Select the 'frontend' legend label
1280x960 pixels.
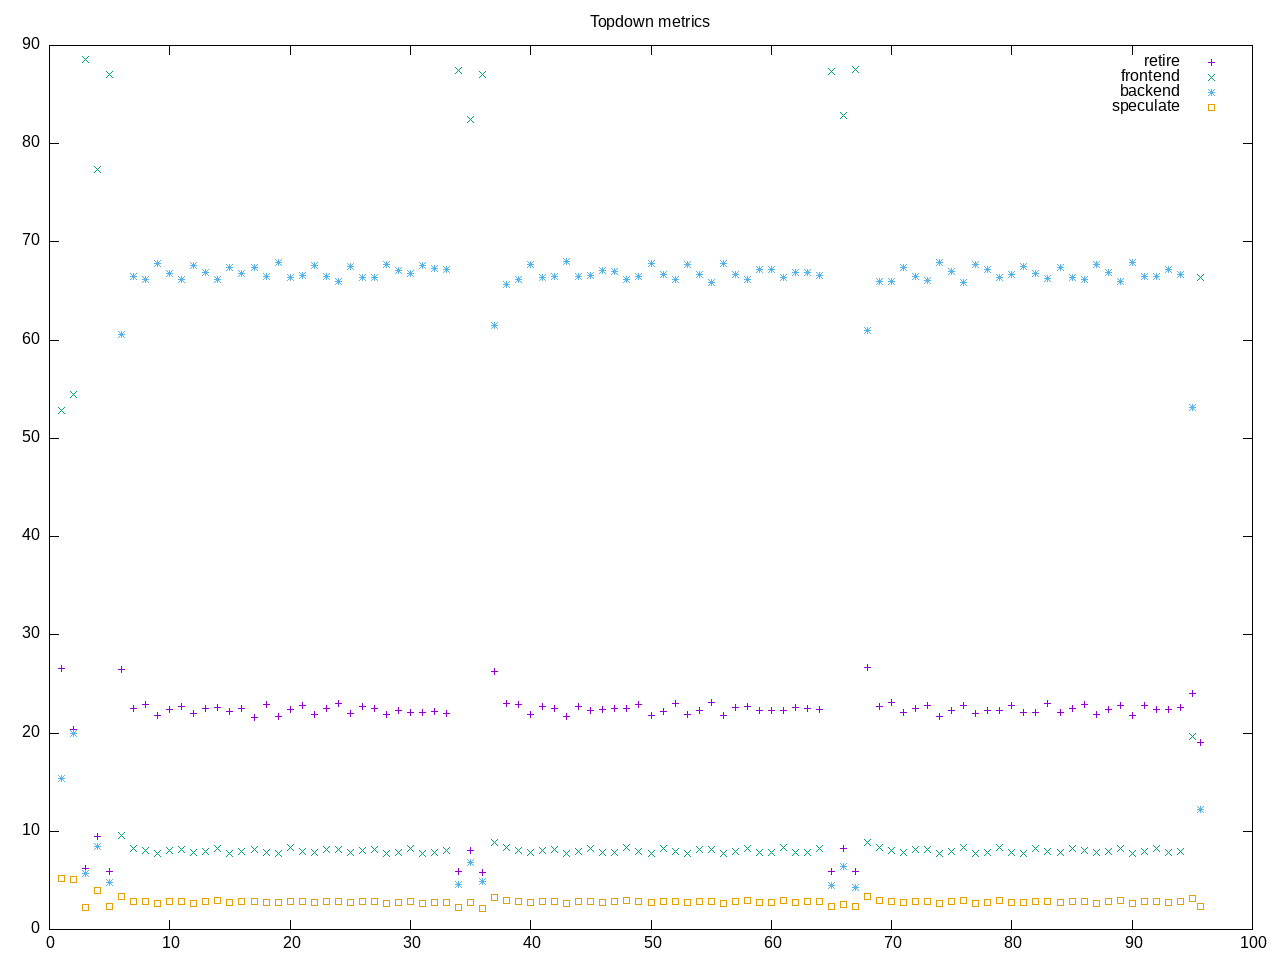(x=1149, y=76)
